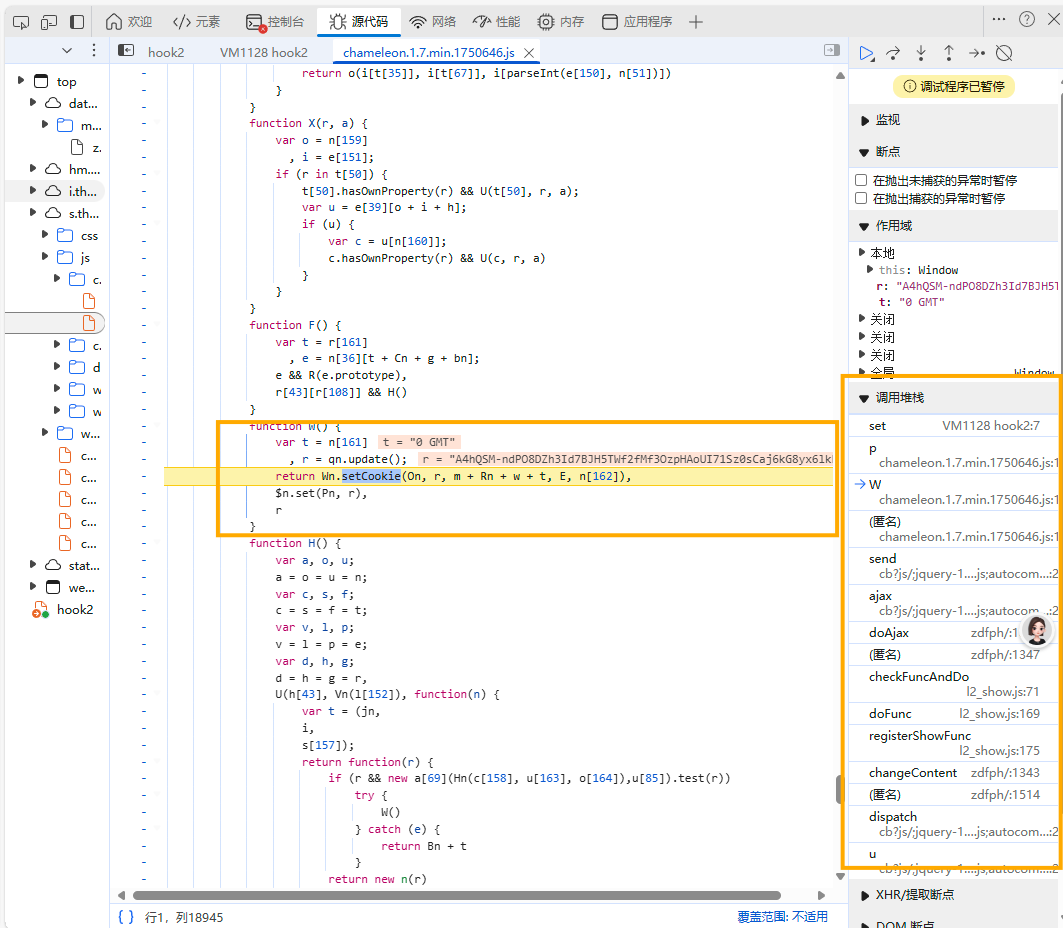The width and height of the screenshot is (1063, 928).
Task: Click the step out of current function icon
Action: click(x=949, y=54)
